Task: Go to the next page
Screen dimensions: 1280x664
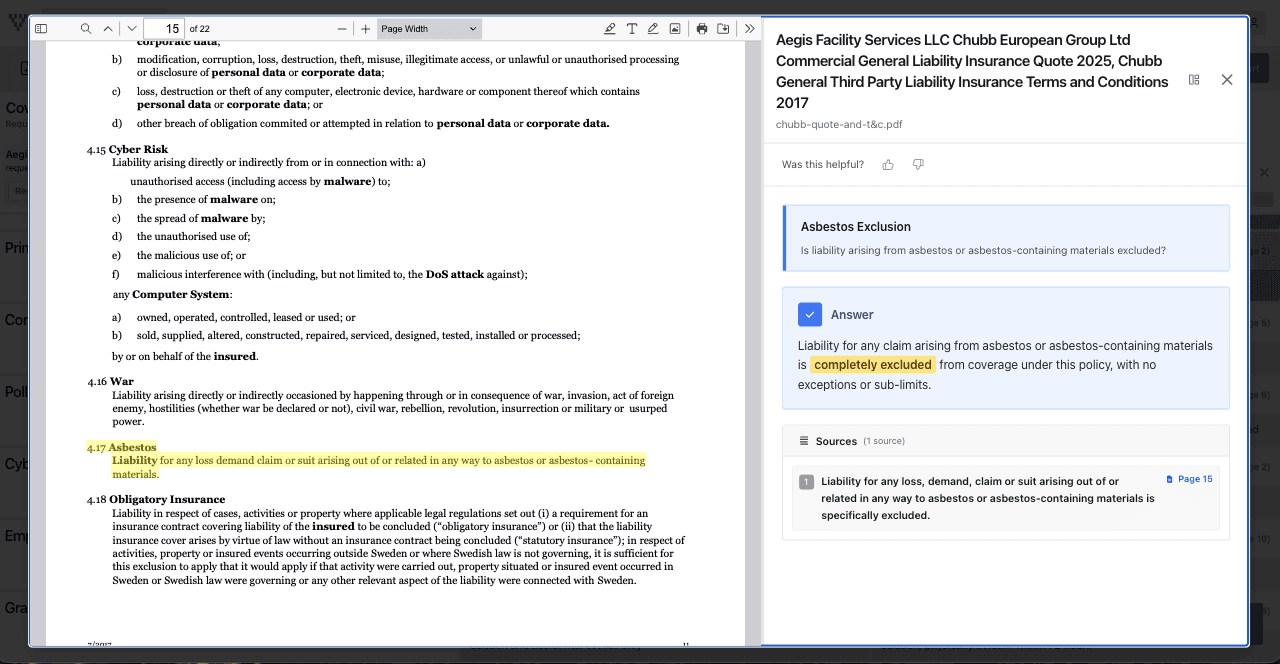Action: click(131, 29)
